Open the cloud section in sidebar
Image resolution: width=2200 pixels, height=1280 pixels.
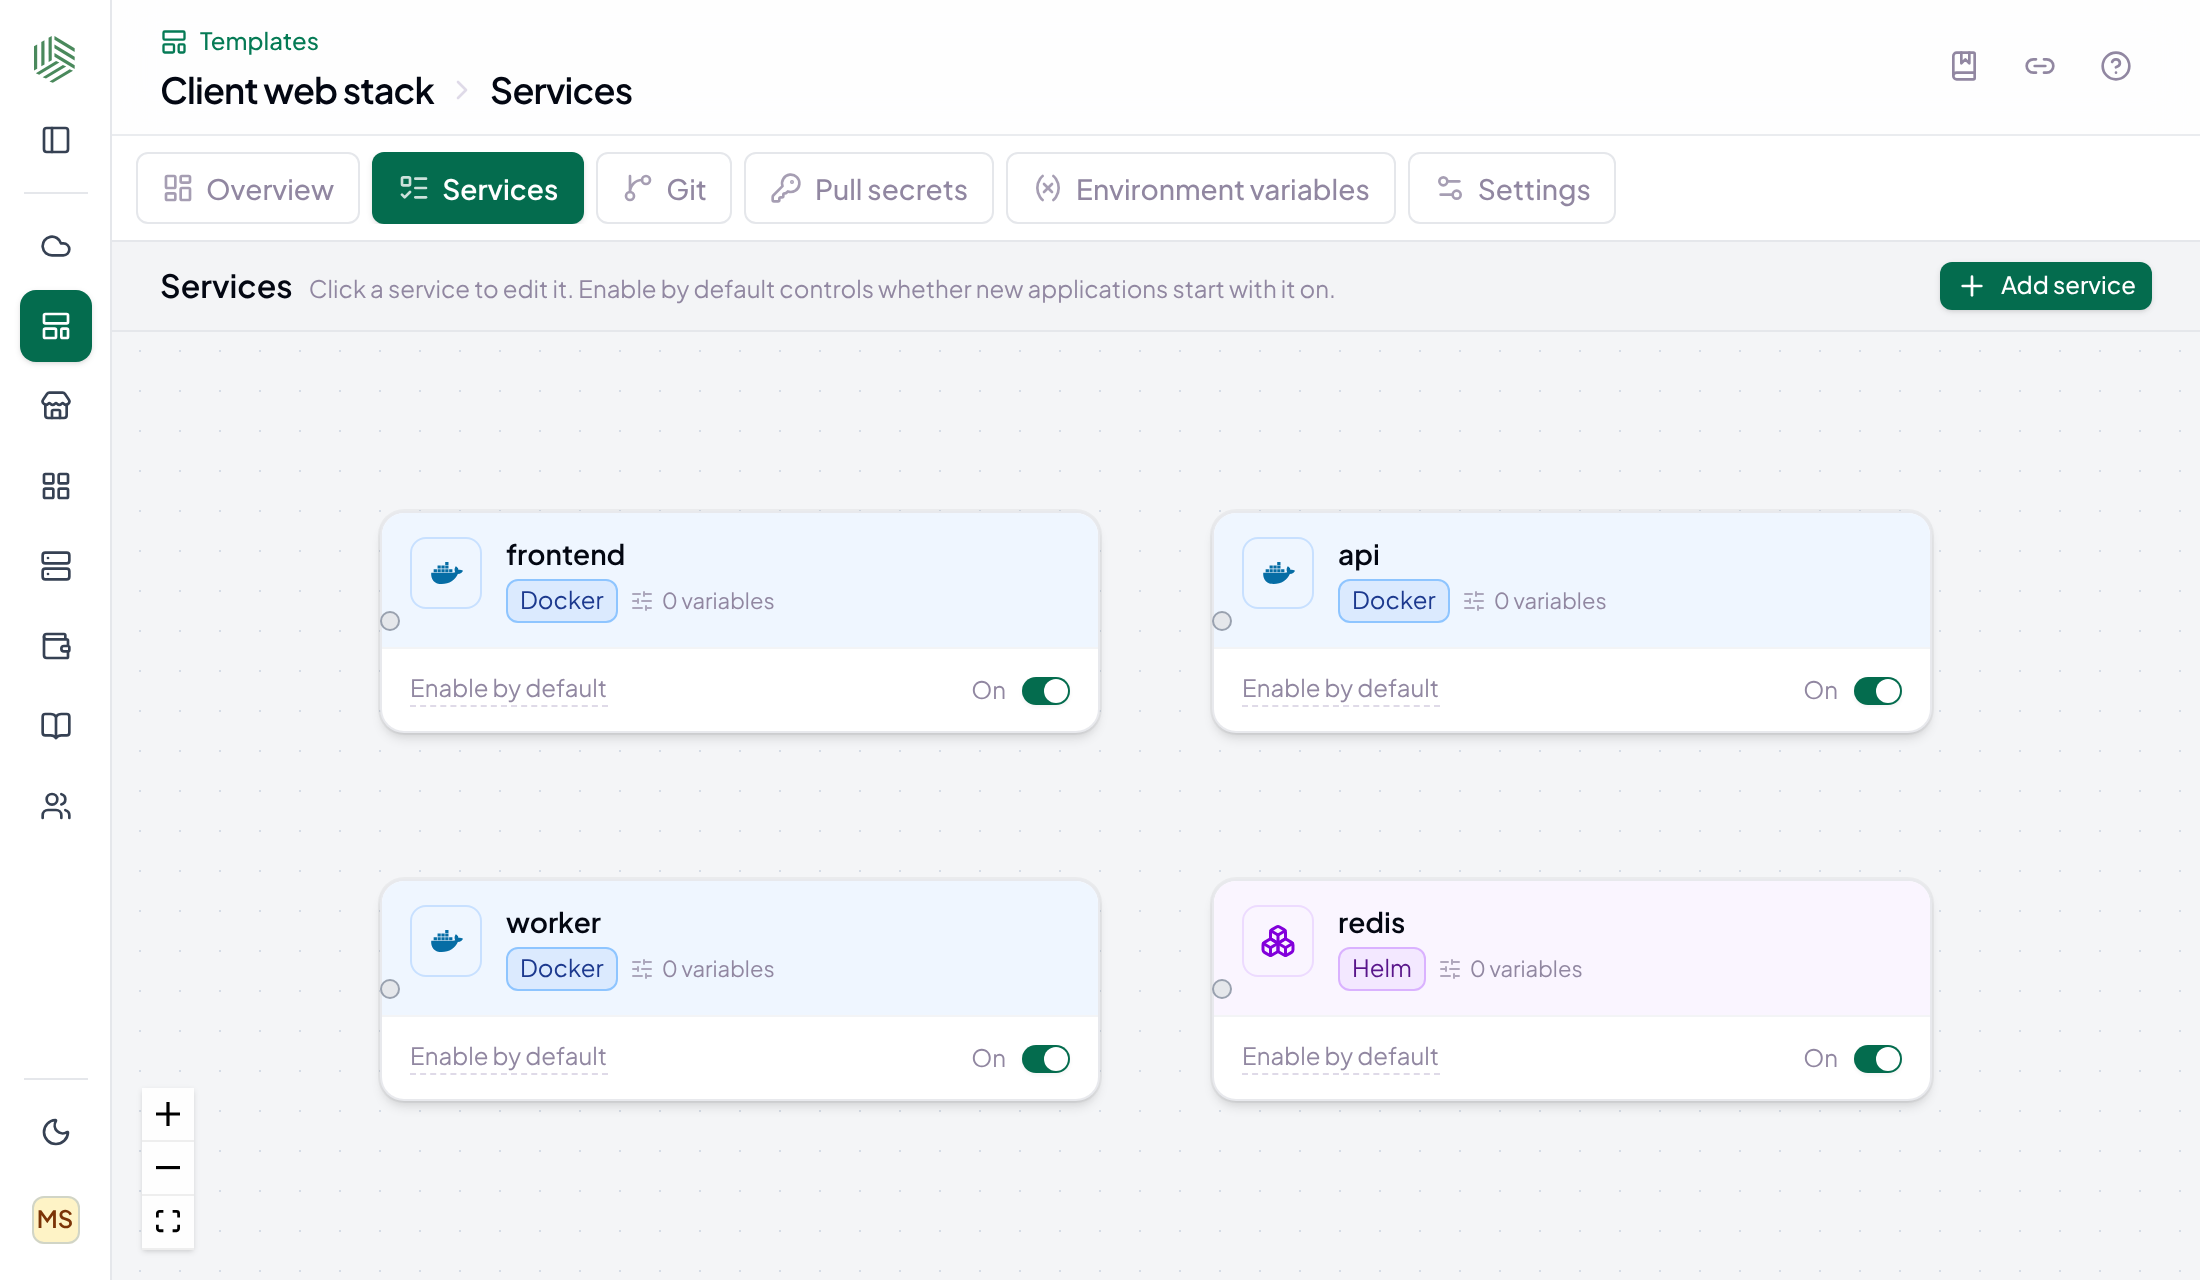pos(56,246)
